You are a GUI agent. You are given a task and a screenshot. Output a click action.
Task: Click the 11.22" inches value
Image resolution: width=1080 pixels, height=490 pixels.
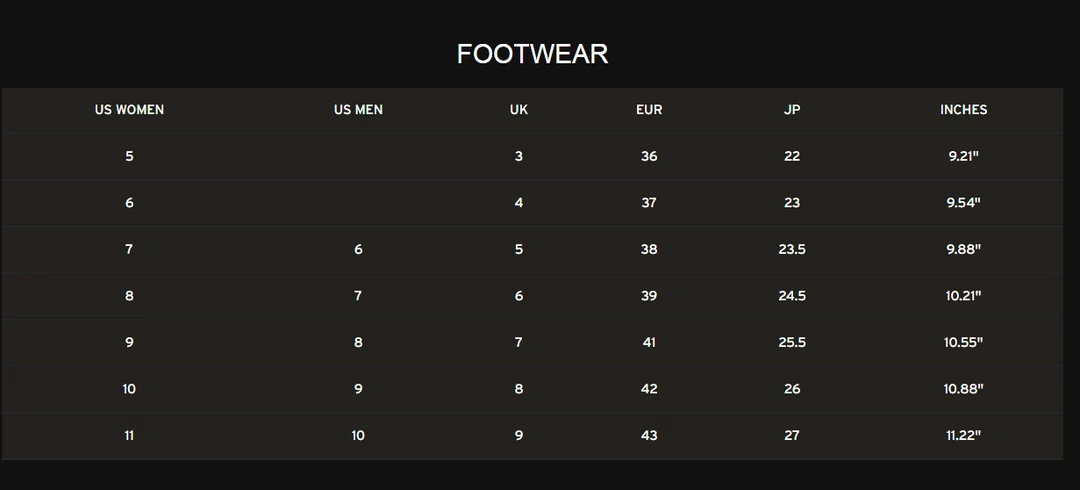963,436
